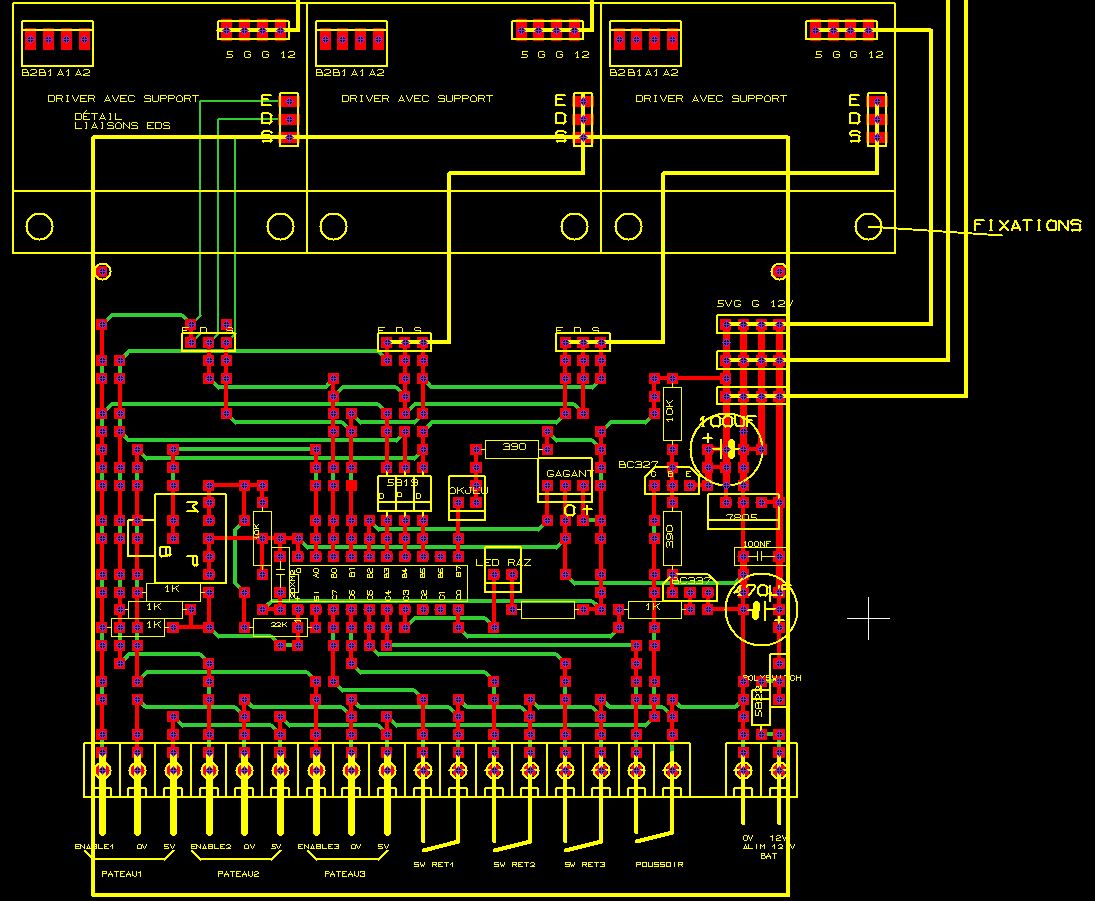Screen dimensions: 1095x901
Task: Pick the BC337 transistor footprint
Action: point(690,587)
